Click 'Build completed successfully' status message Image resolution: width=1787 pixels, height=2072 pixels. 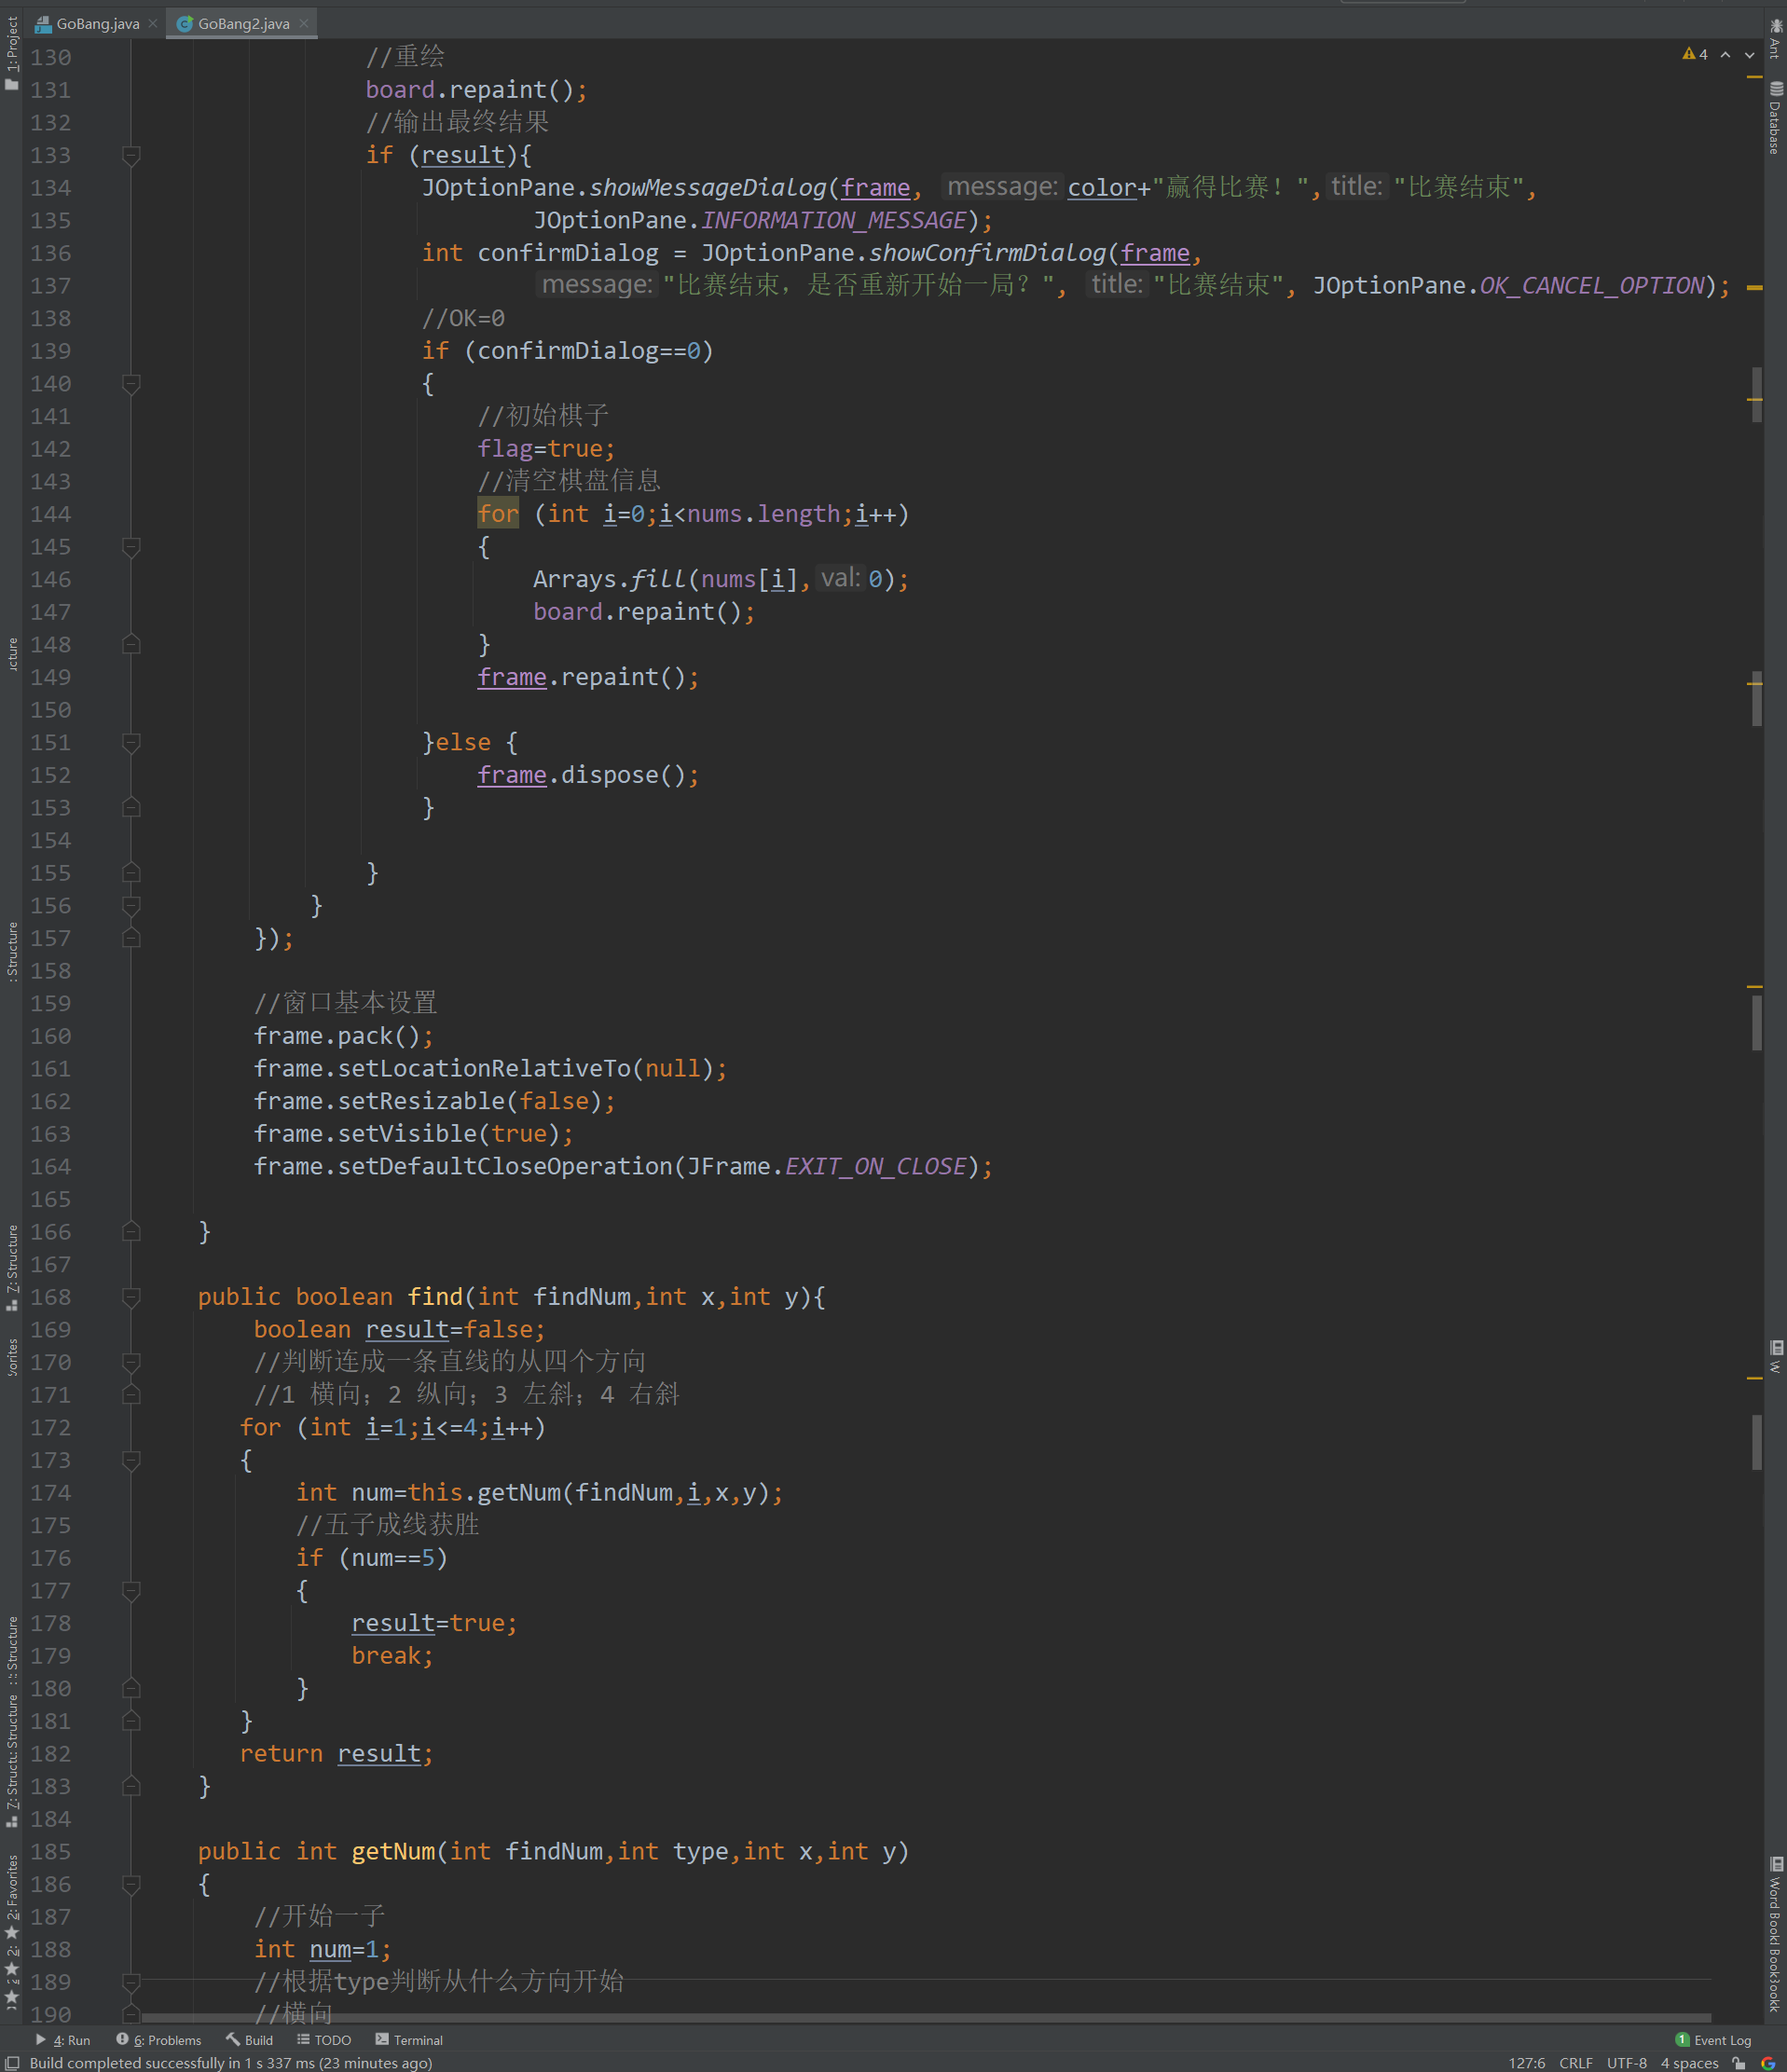click(231, 2063)
